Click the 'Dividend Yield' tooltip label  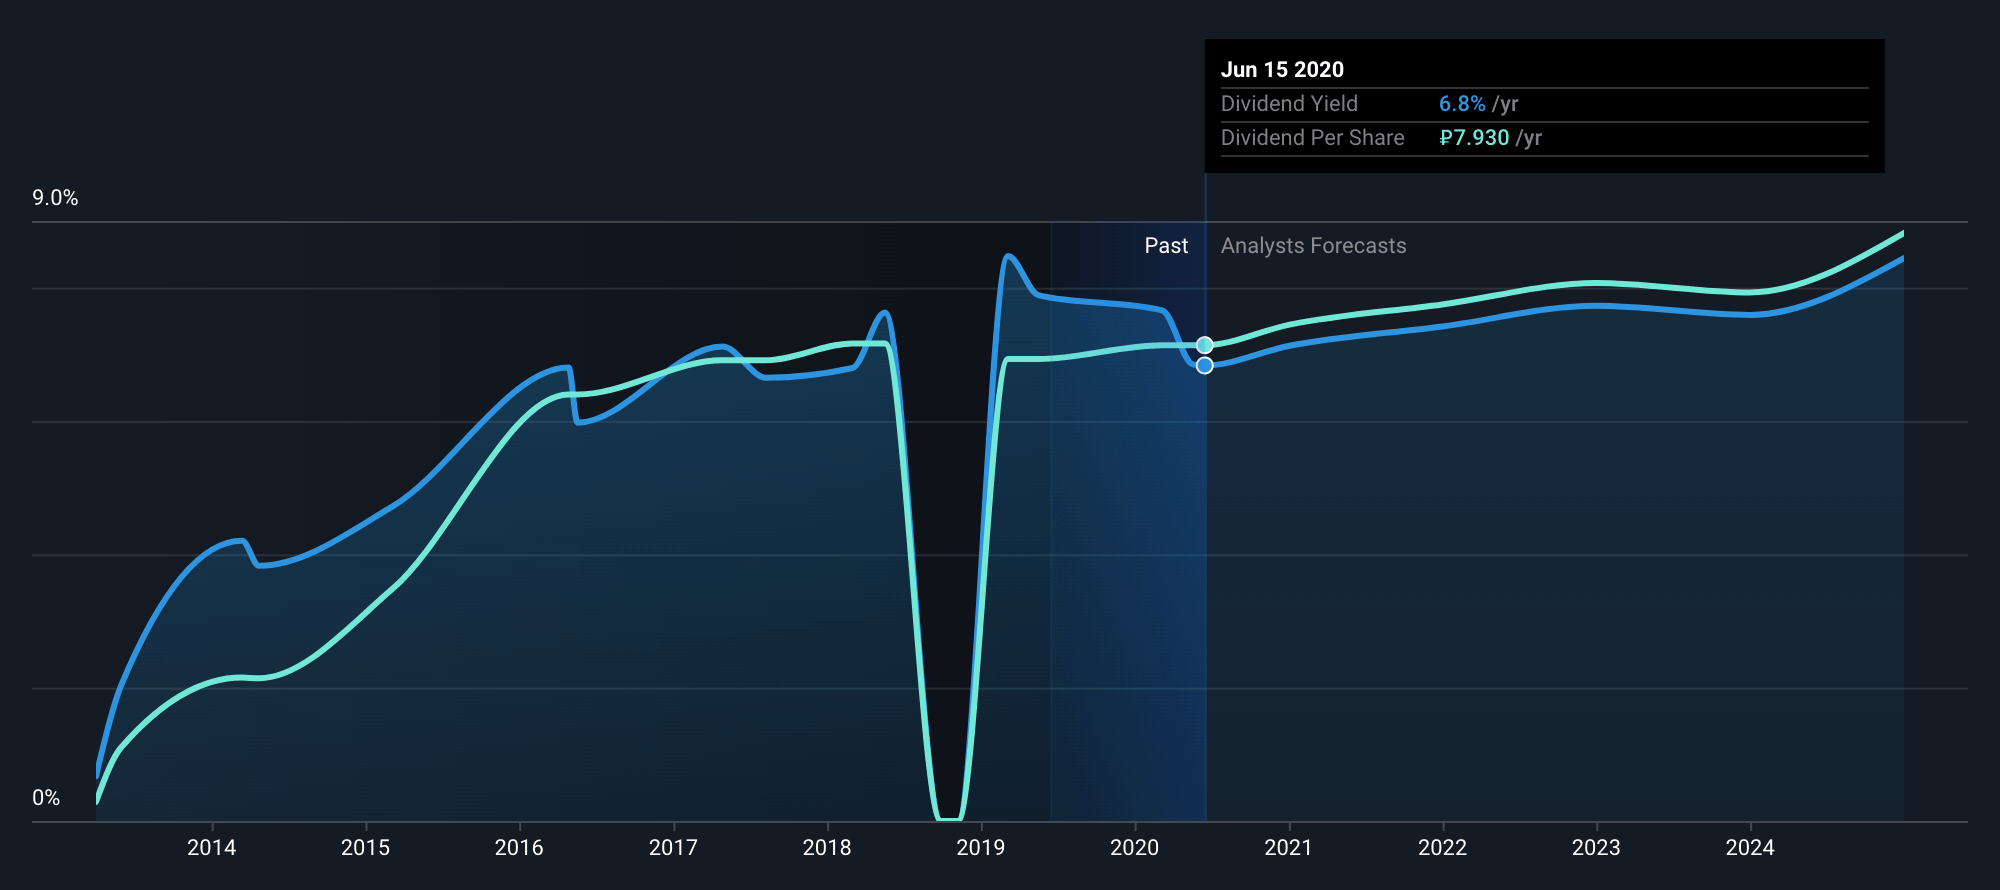(x=1289, y=104)
